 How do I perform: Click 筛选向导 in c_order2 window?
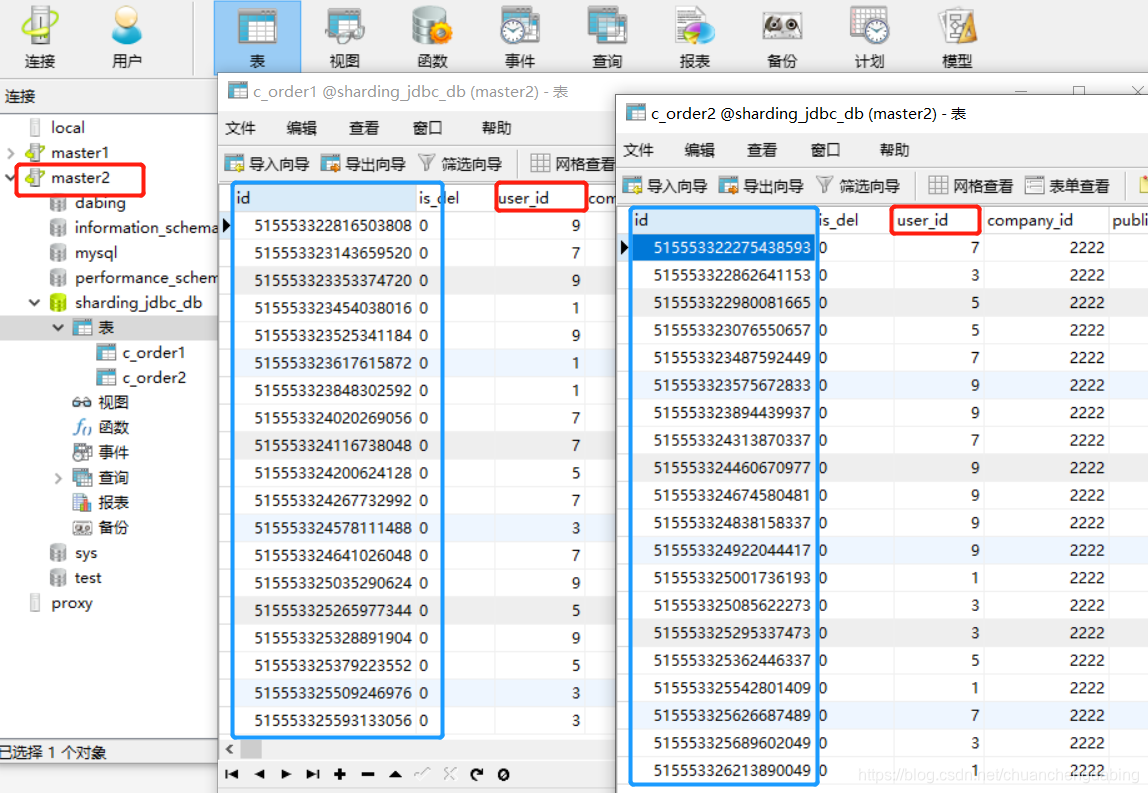tap(858, 185)
